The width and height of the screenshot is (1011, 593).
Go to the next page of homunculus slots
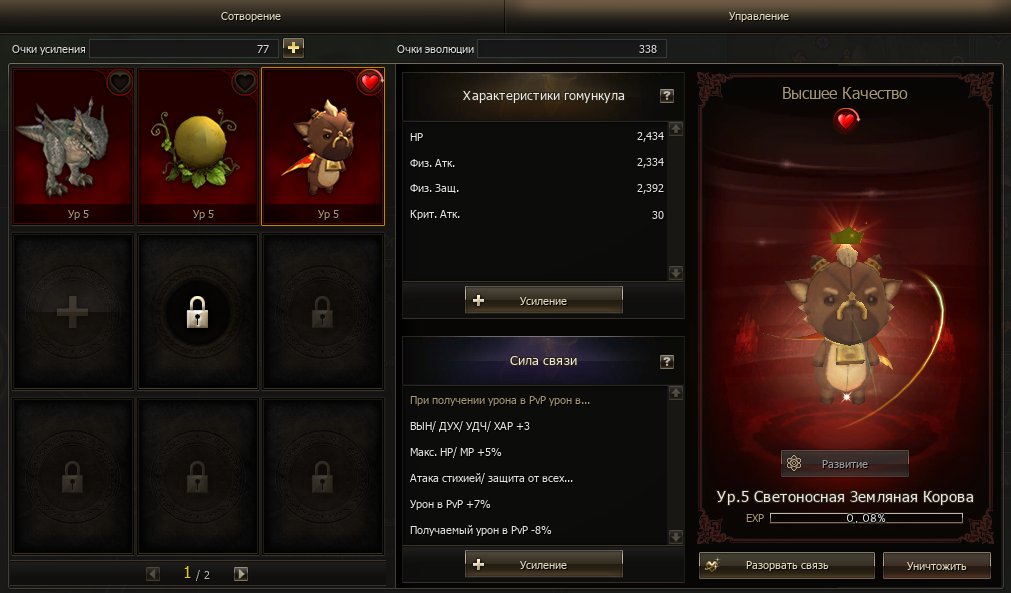point(240,574)
